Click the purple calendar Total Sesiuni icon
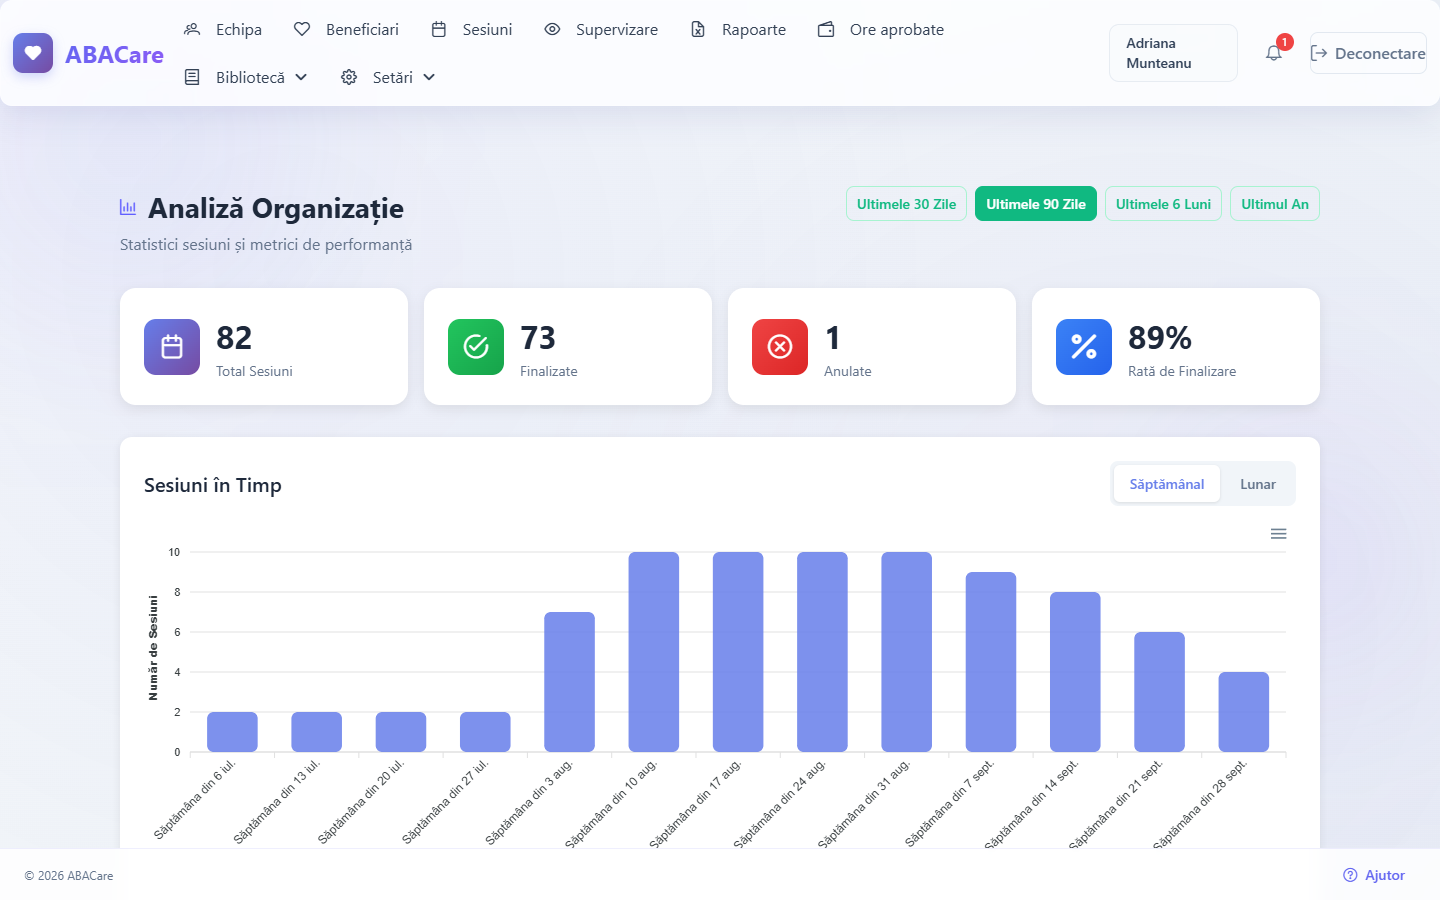 click(172, 347)
